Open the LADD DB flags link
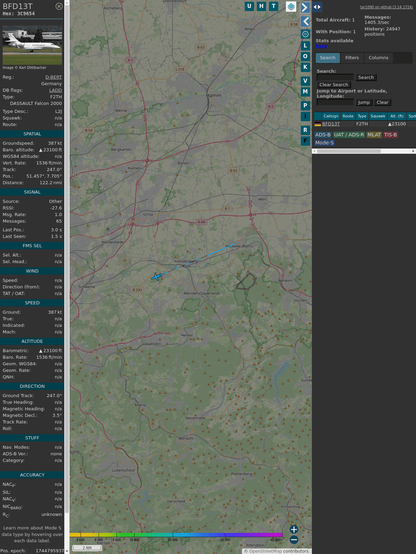 55,90
